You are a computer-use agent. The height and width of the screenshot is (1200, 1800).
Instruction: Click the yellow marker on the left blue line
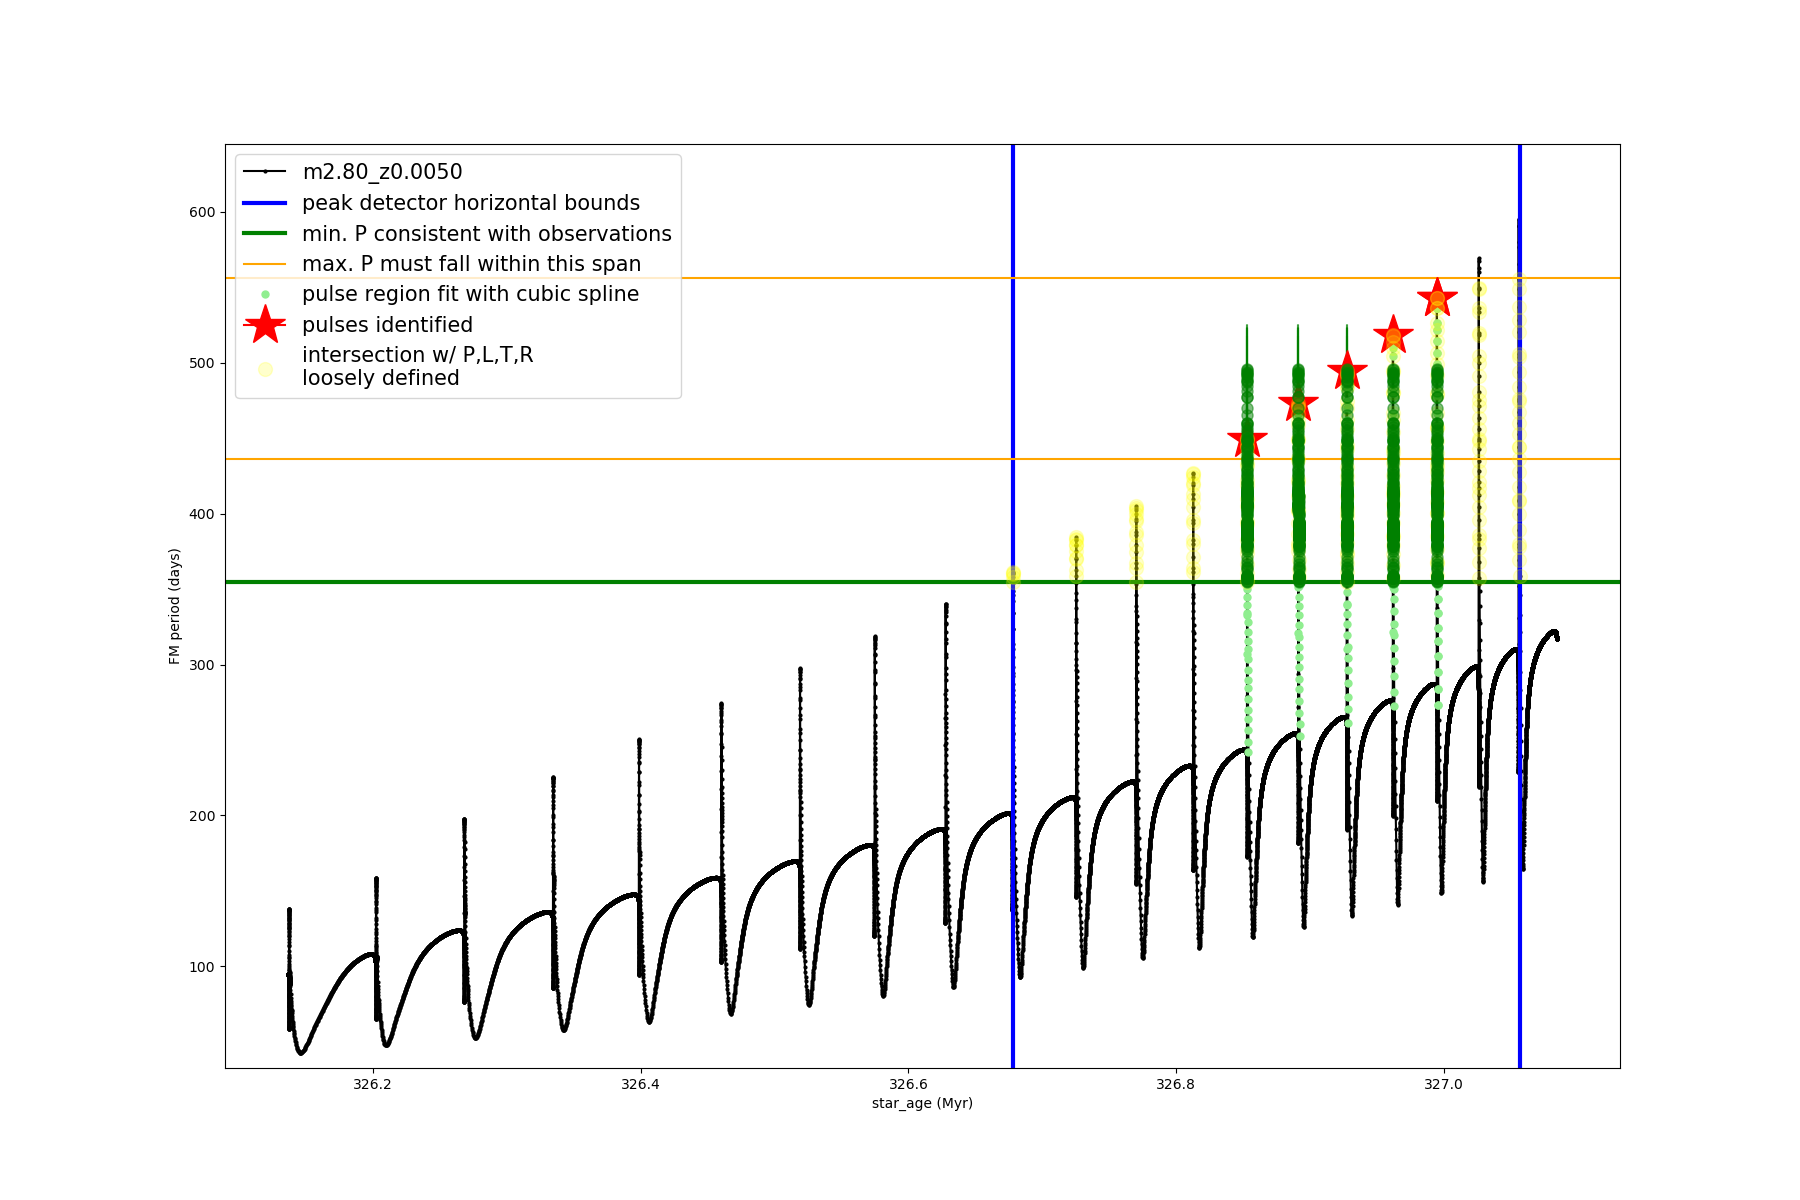(1013, 575)
